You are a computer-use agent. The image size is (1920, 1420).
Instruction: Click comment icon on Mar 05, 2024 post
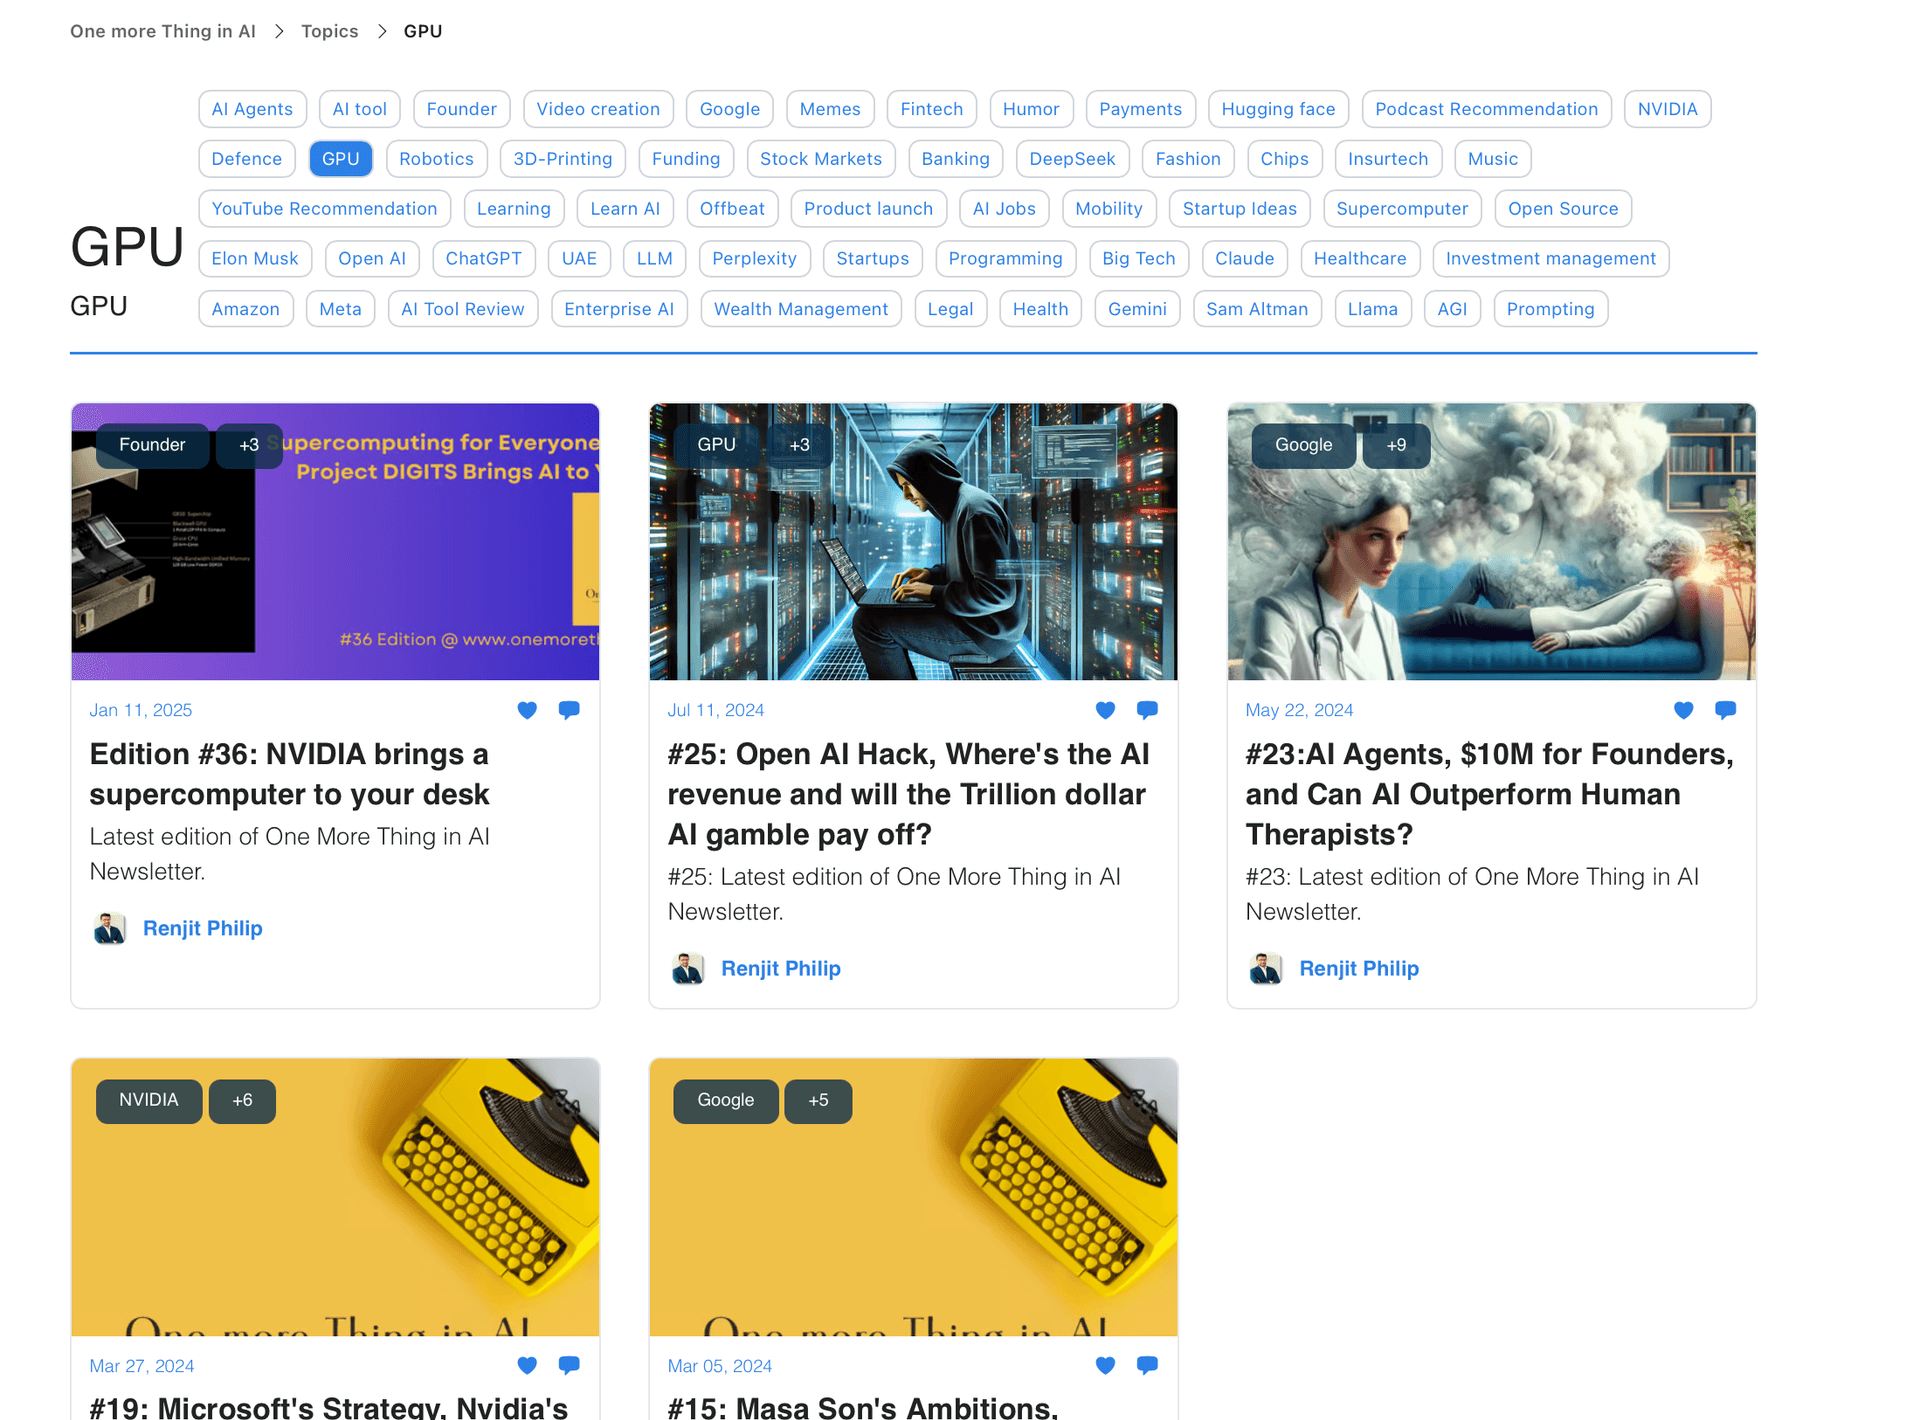[1147, 1365]
